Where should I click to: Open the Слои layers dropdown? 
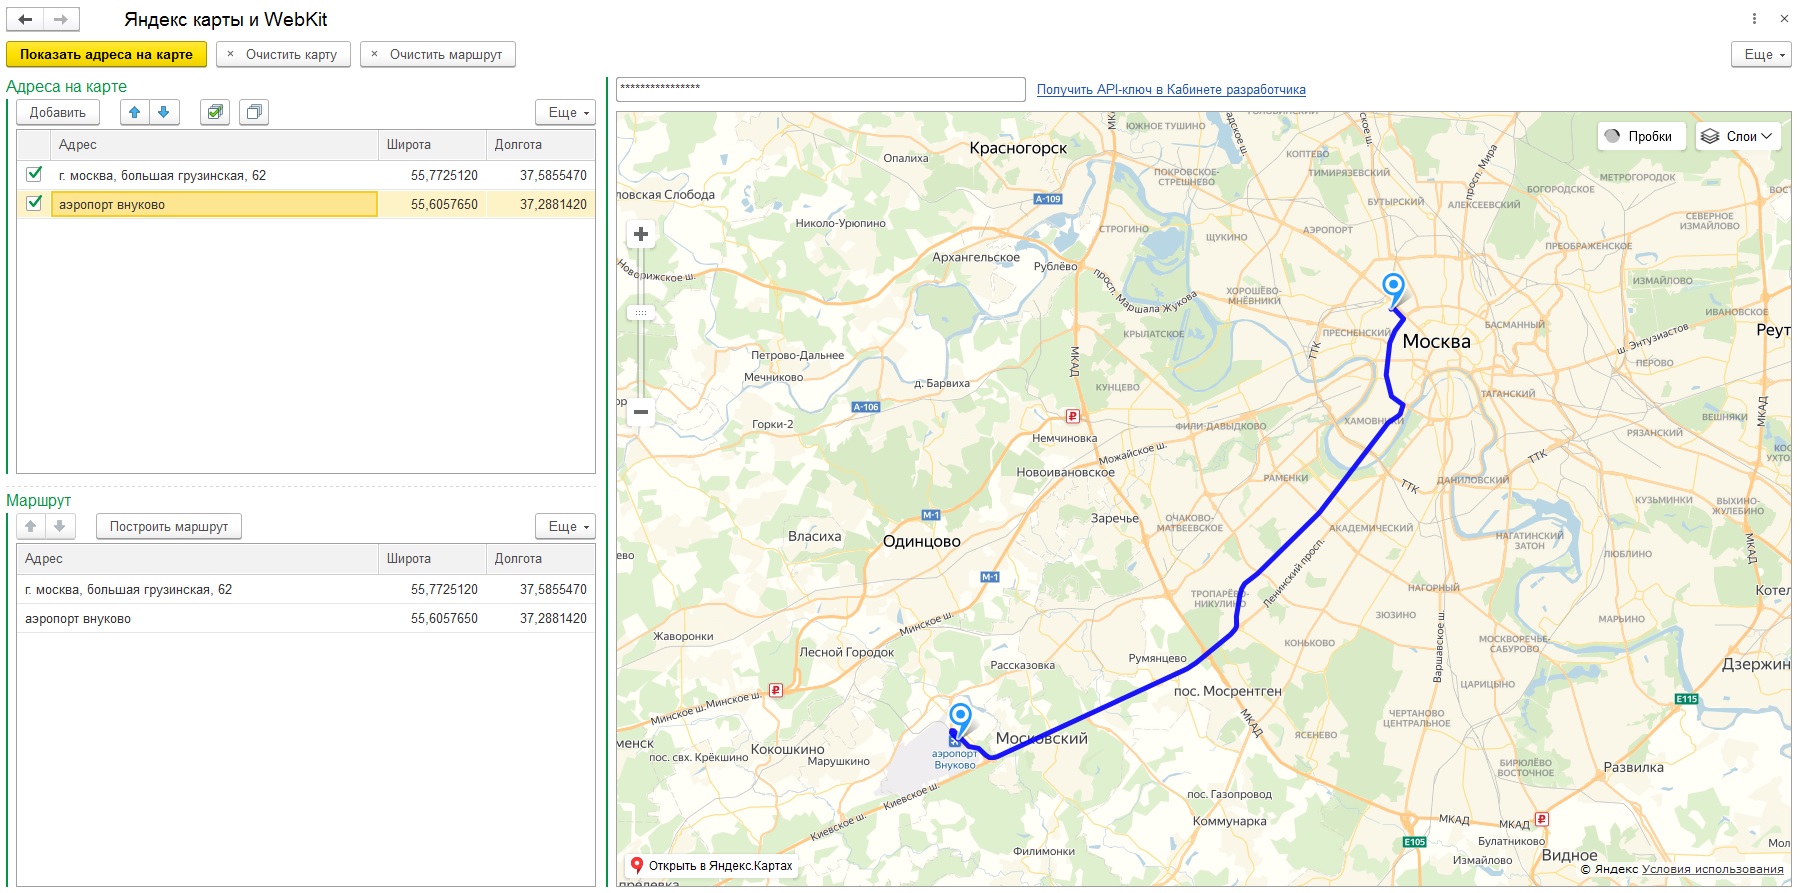click(x=1738, y=136)
